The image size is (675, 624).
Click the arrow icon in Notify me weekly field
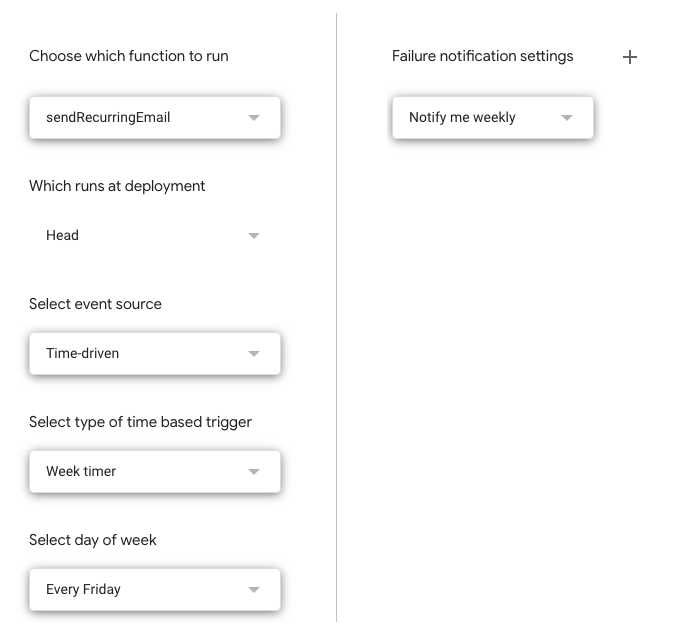[567, 118]
